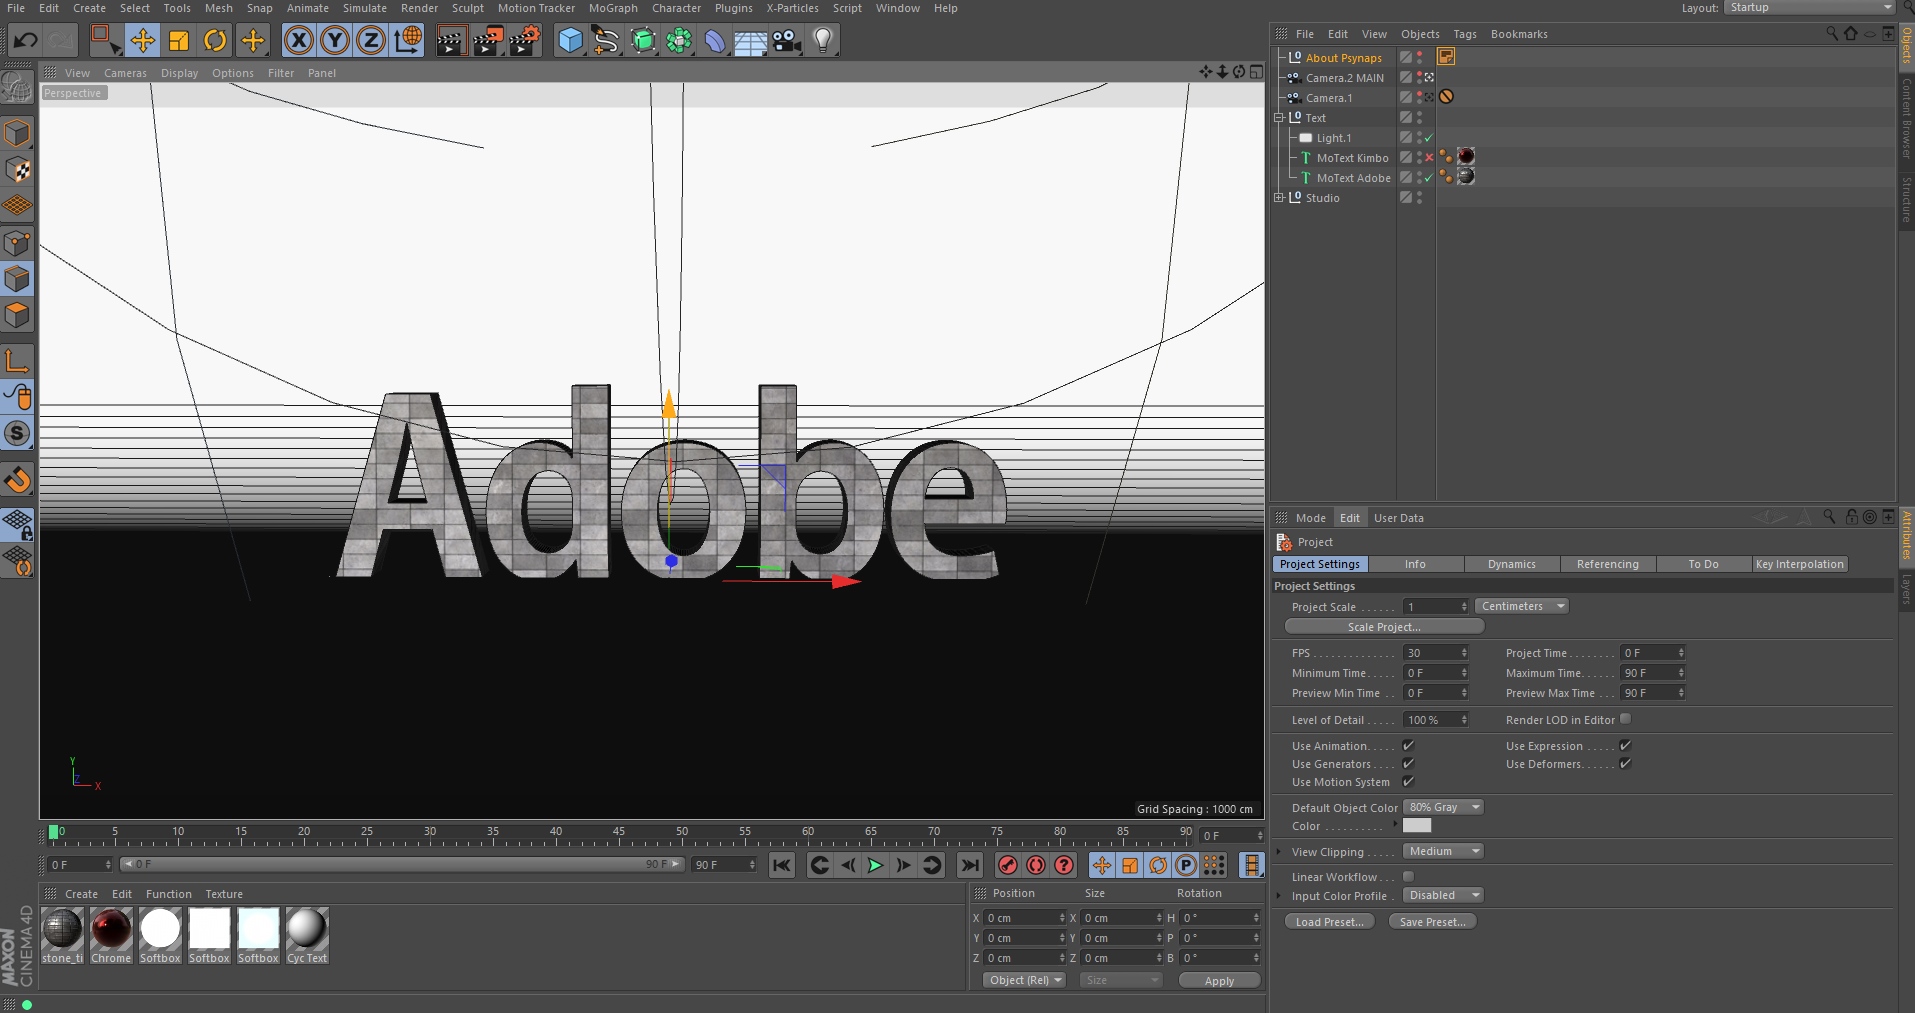
Task: Toggle Y axis lock
Action: pyautogui.click(x=334, y=41)
